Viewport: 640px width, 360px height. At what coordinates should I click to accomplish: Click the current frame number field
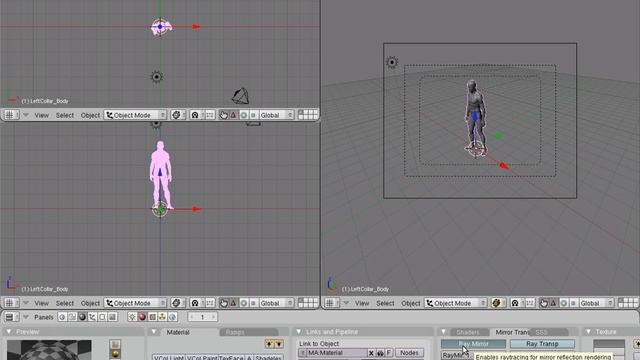coord(202,317)
